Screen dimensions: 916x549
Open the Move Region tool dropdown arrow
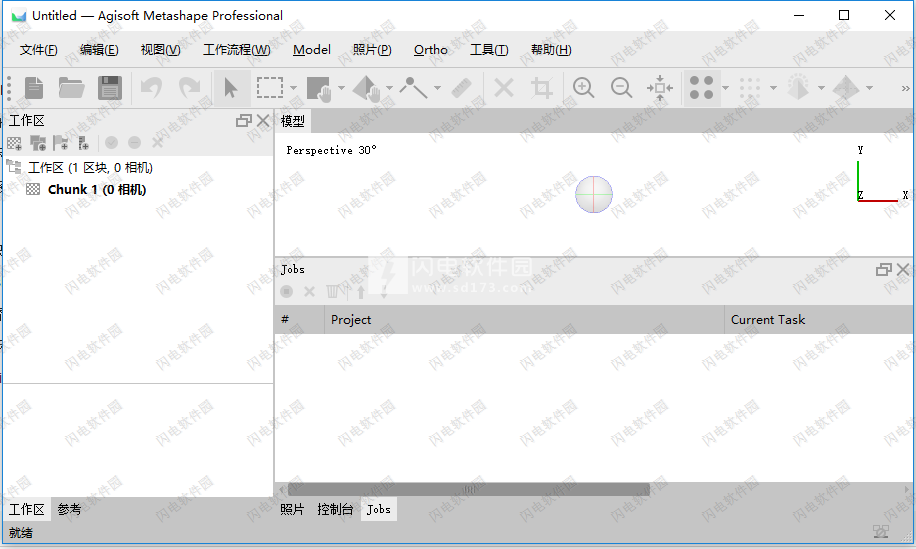[341, 88]
